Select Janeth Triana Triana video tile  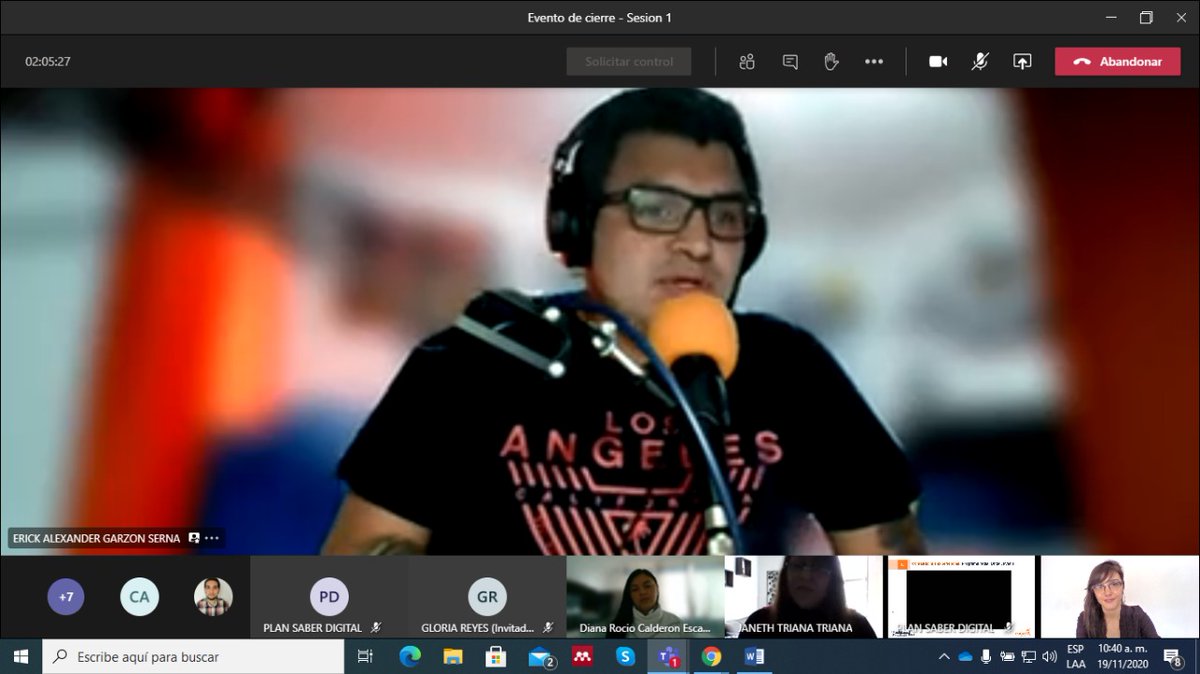pyautogui.click(x=803, y=597)
